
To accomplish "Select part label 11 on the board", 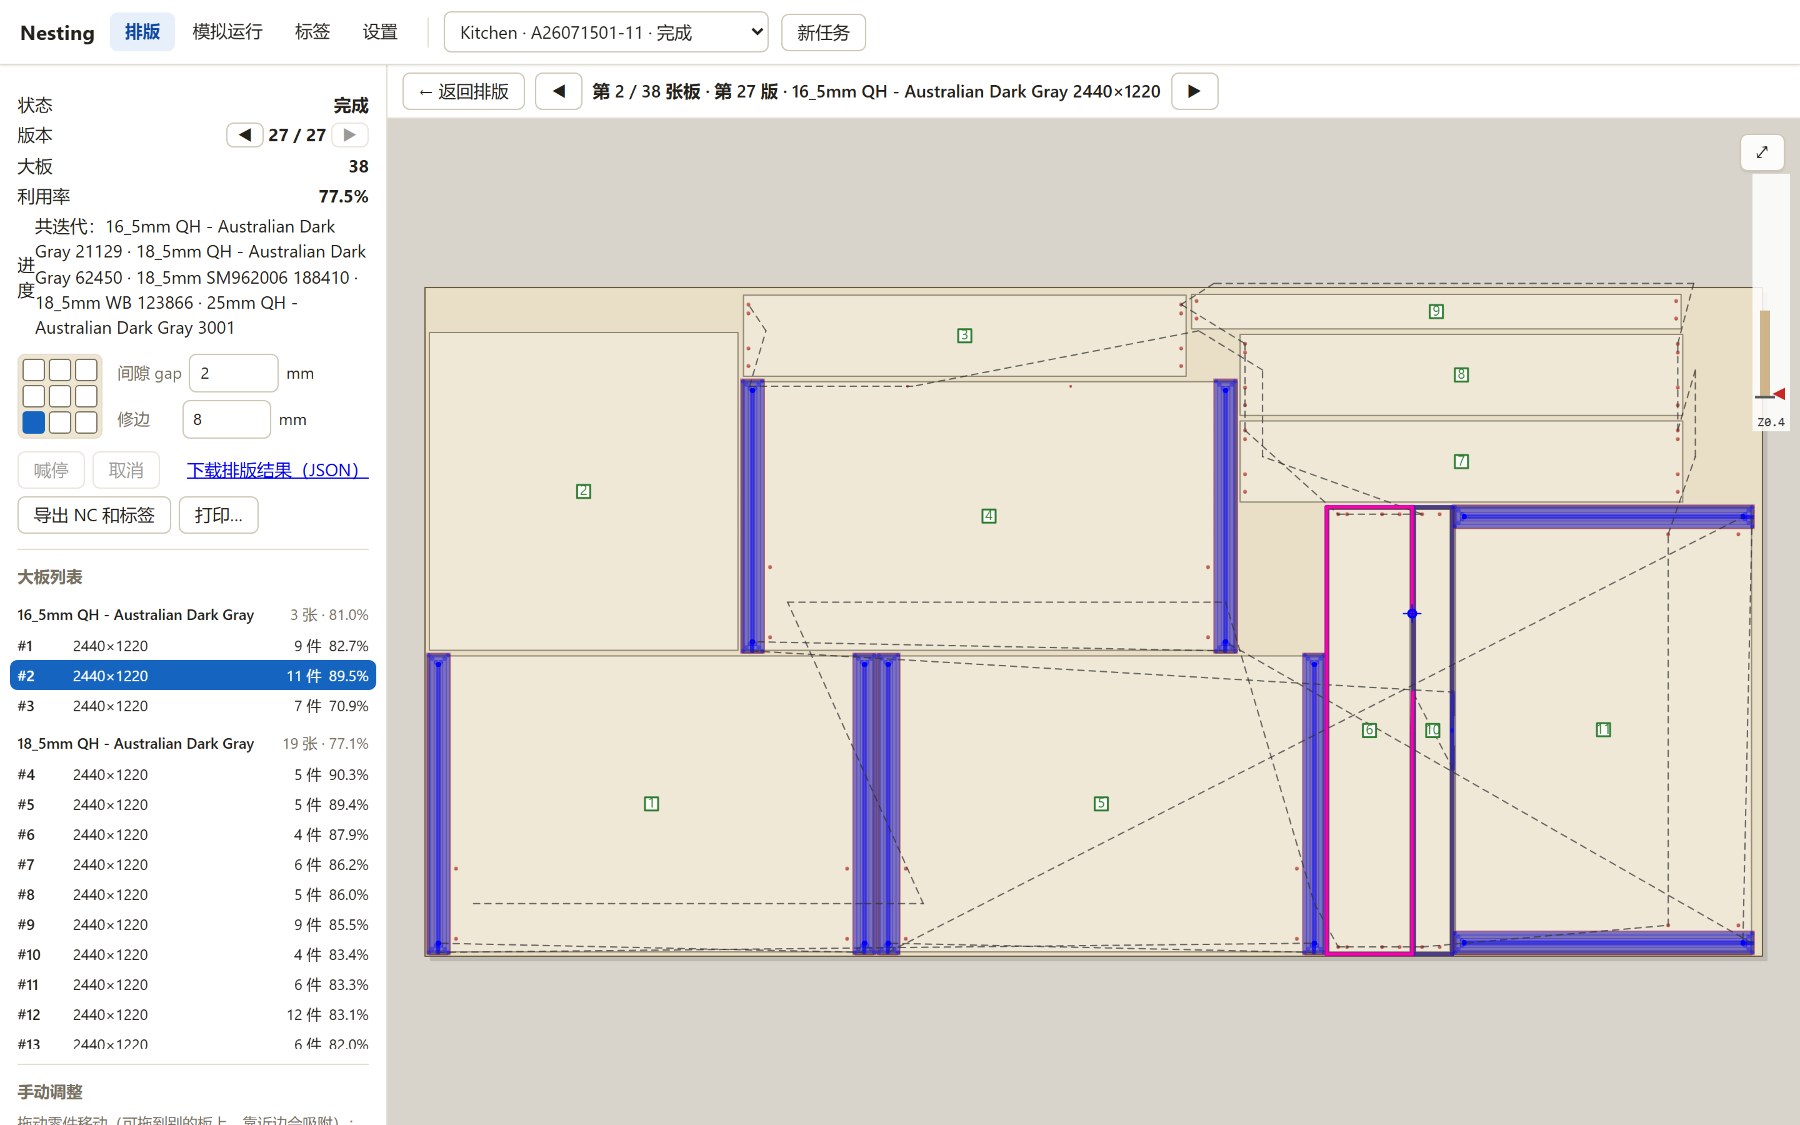I will point(1603,730).
